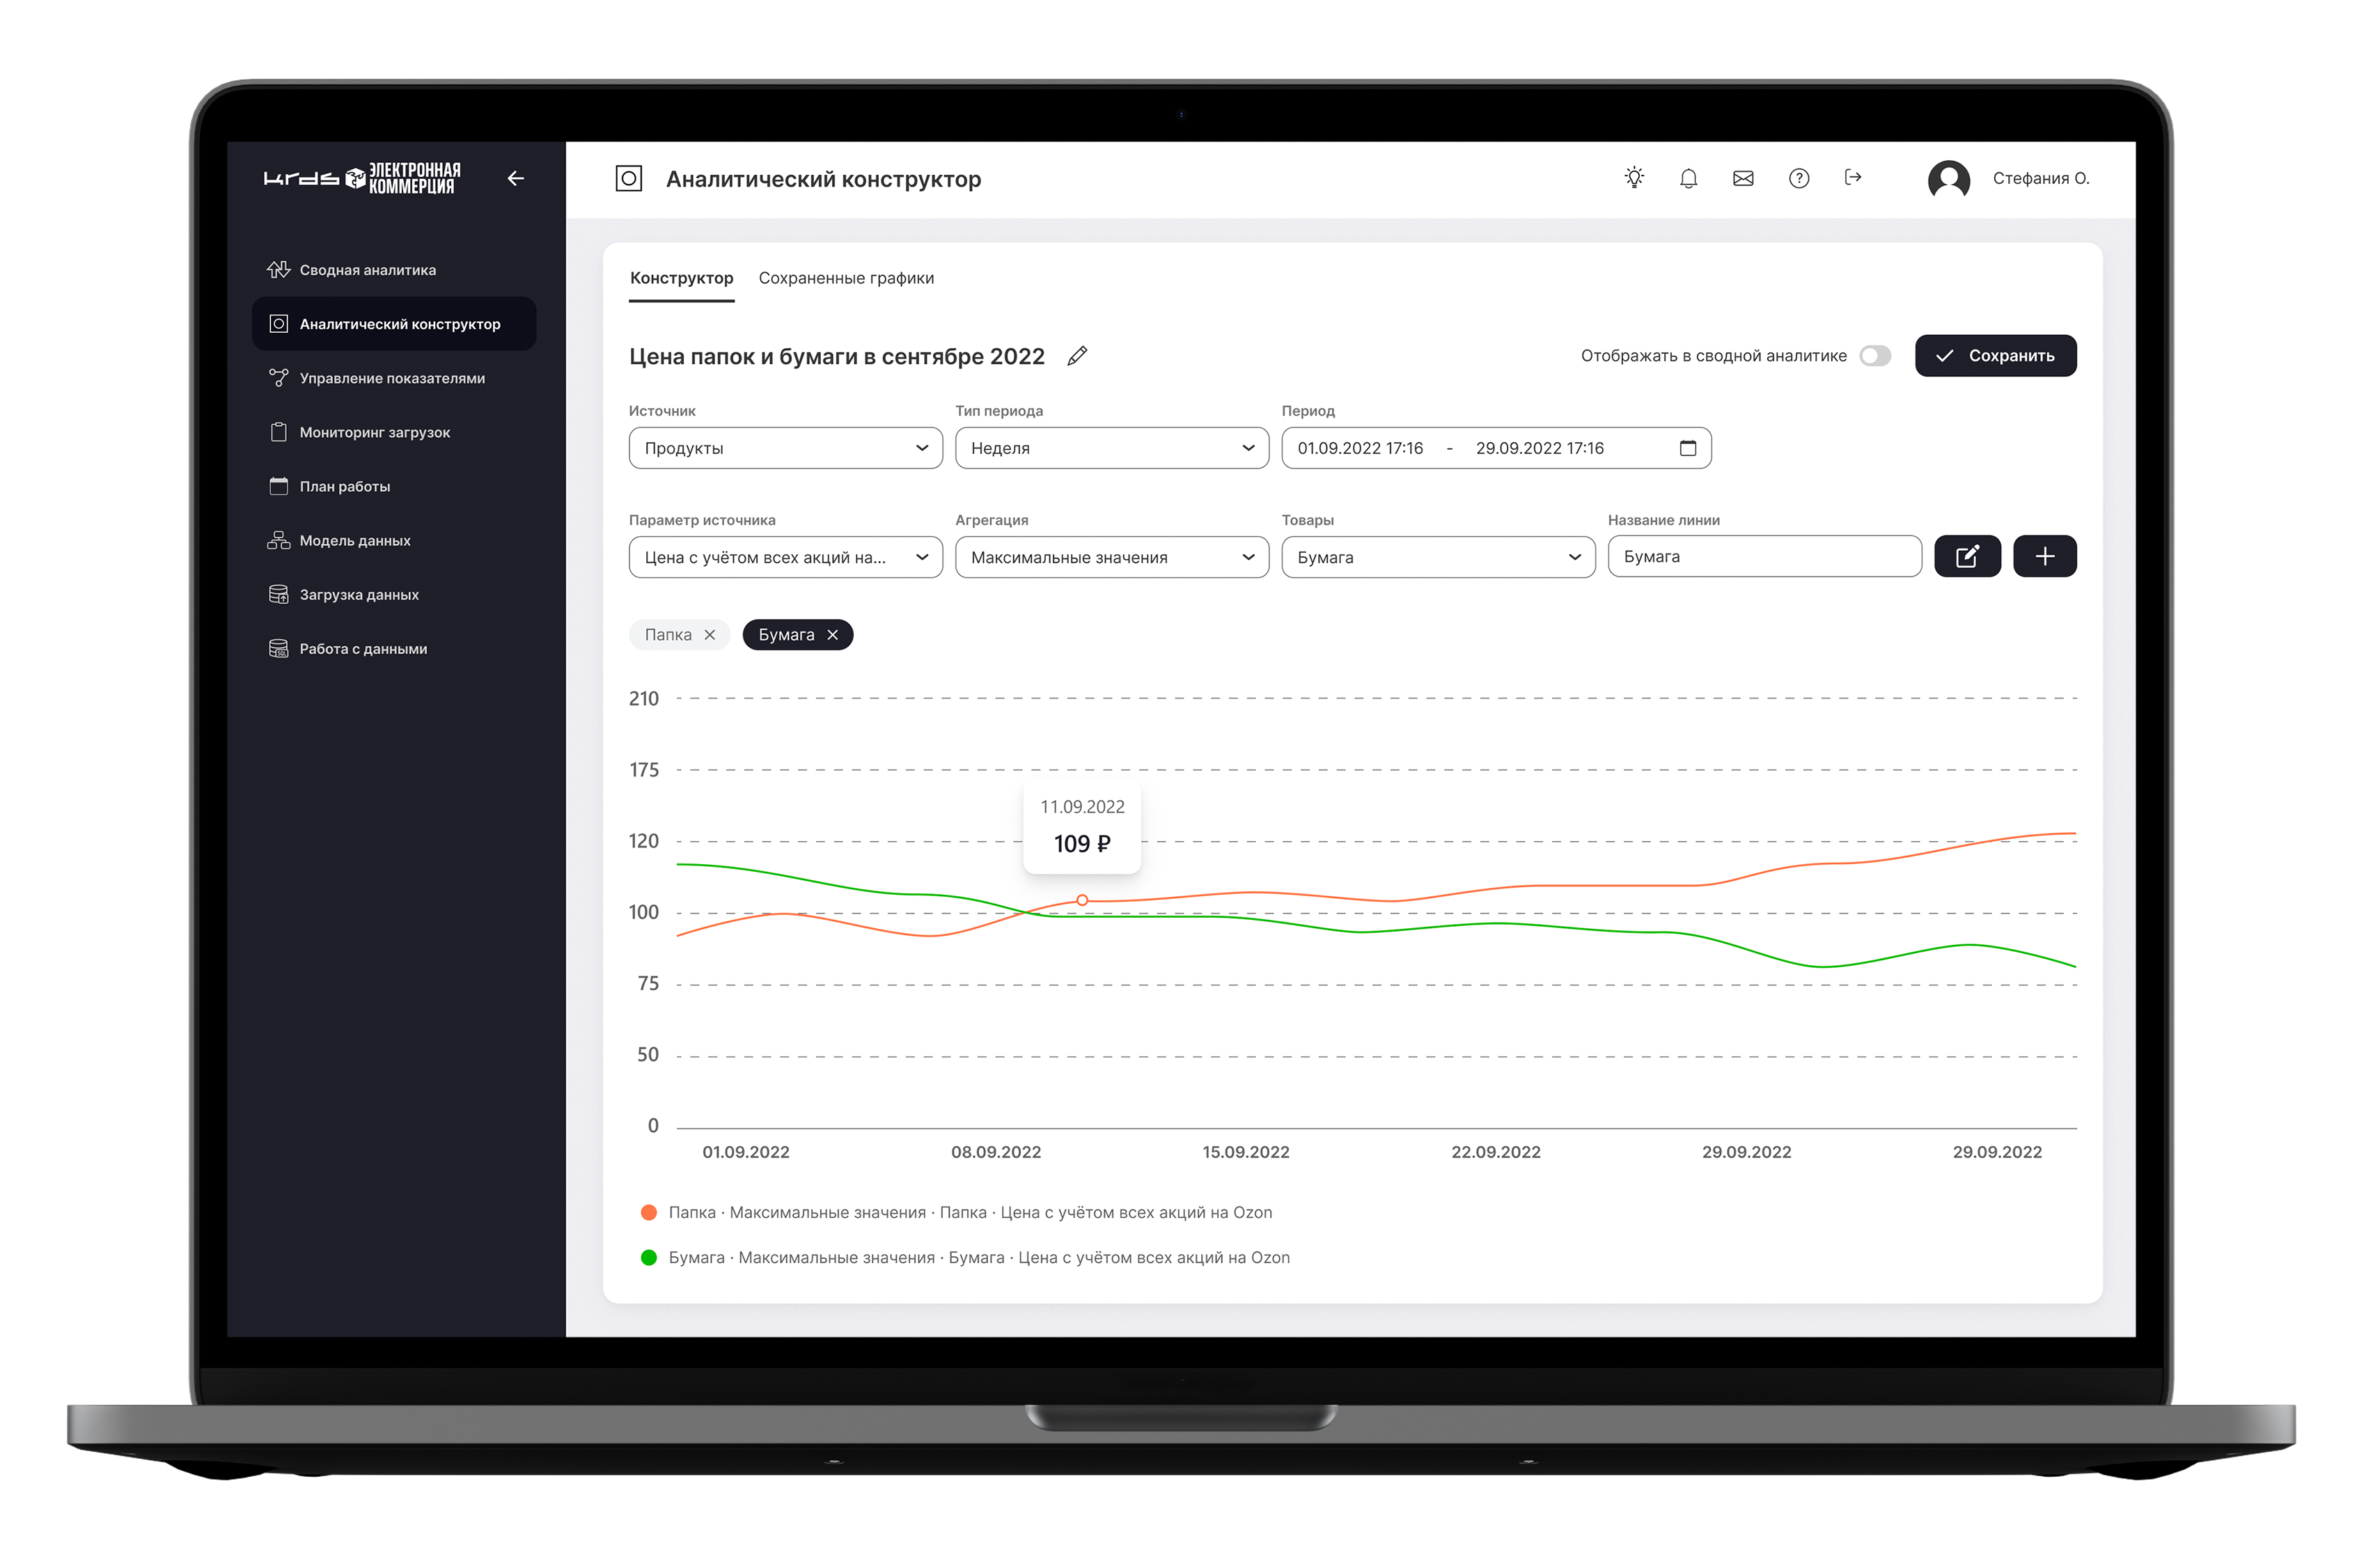
Task: Switch to 'Сохраненные графики' tab
Action: [x=846, y=278]
